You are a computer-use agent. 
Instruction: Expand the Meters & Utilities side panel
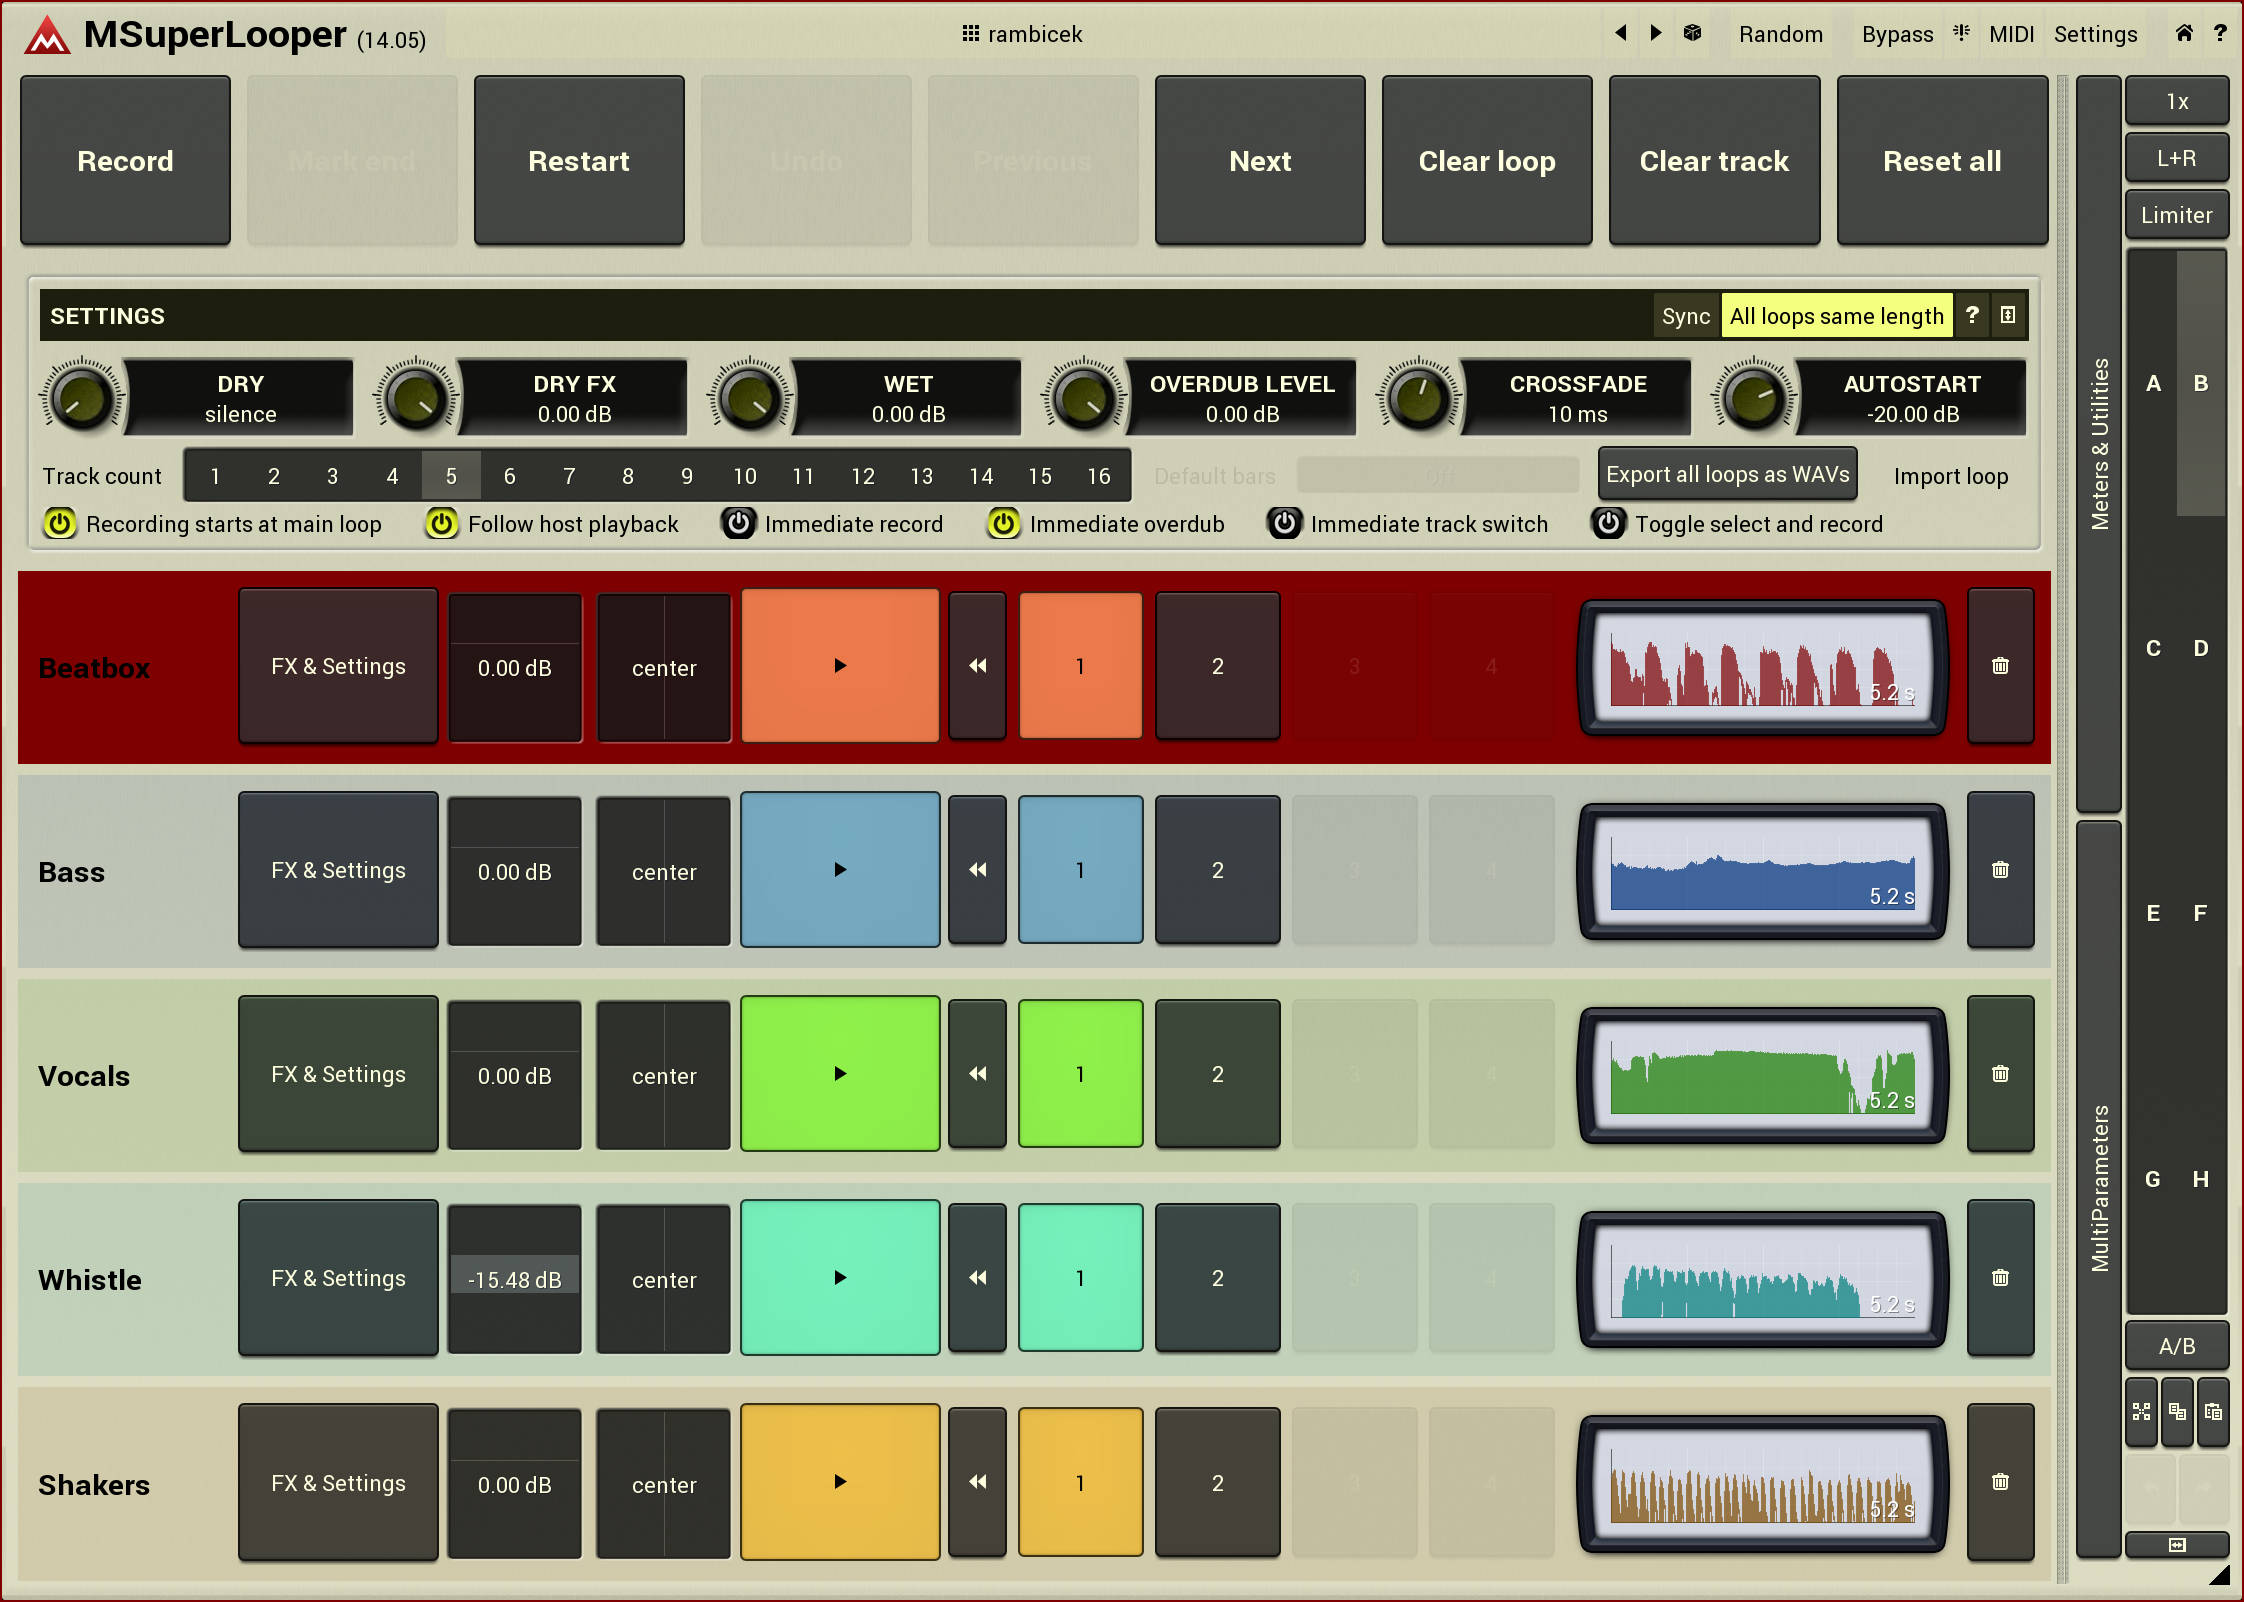2099,444
